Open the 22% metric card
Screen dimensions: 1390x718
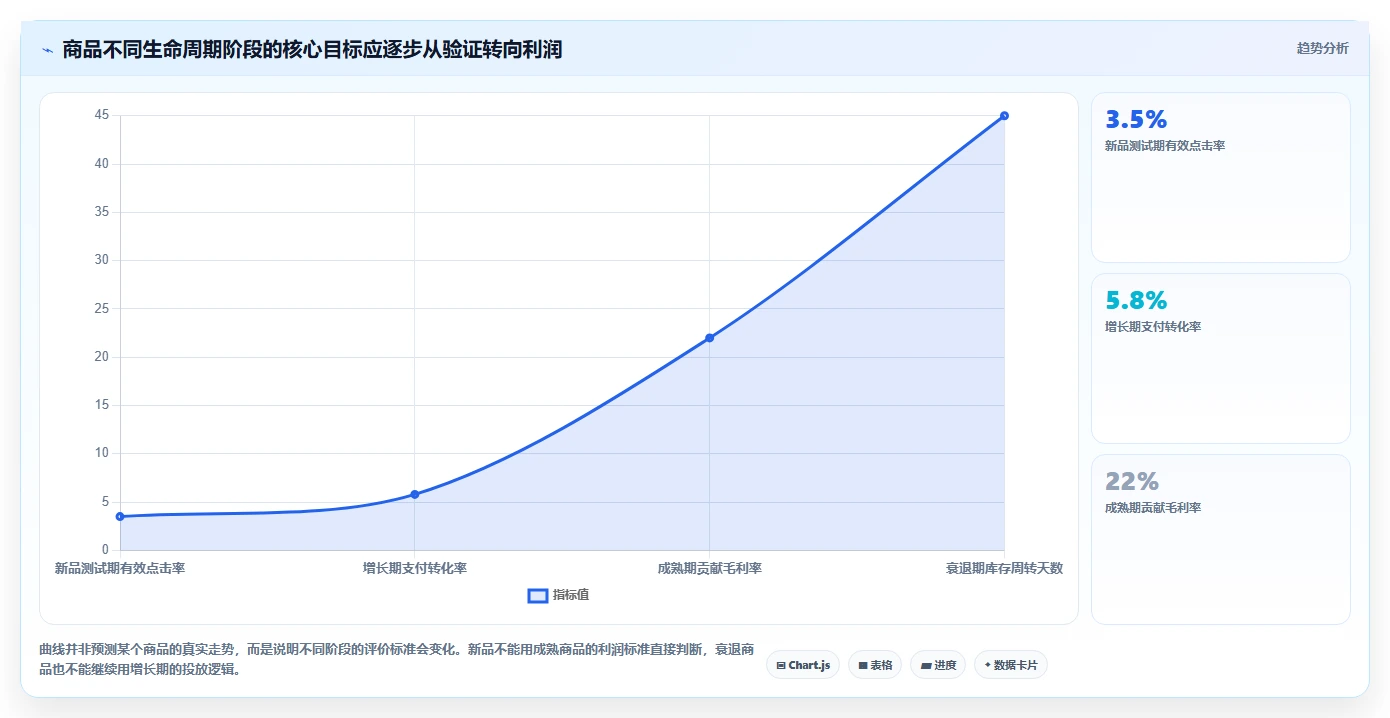pyautogui.click(x=1220, y=539)
